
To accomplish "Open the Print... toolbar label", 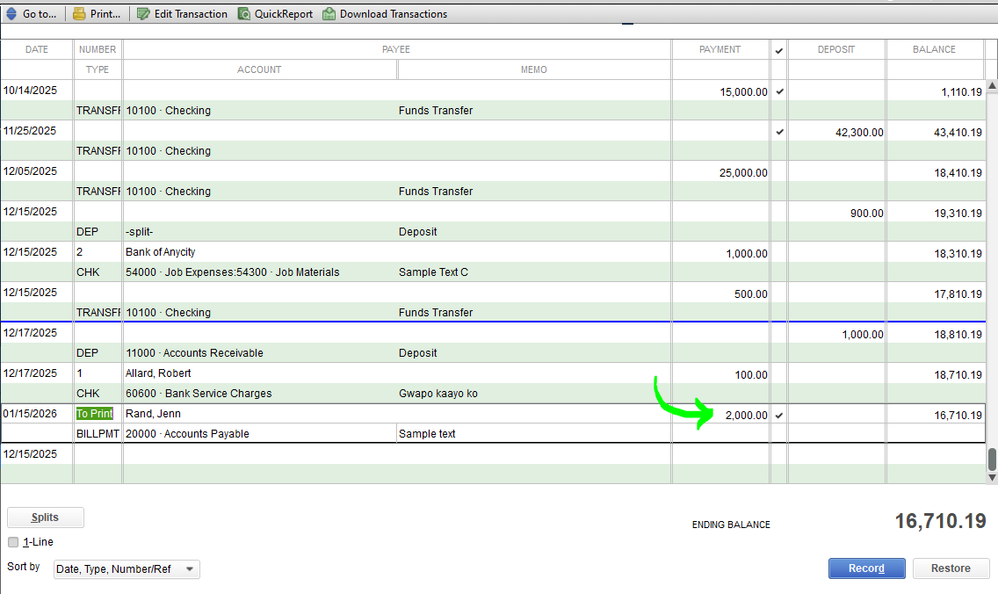I will coord(105,14).
